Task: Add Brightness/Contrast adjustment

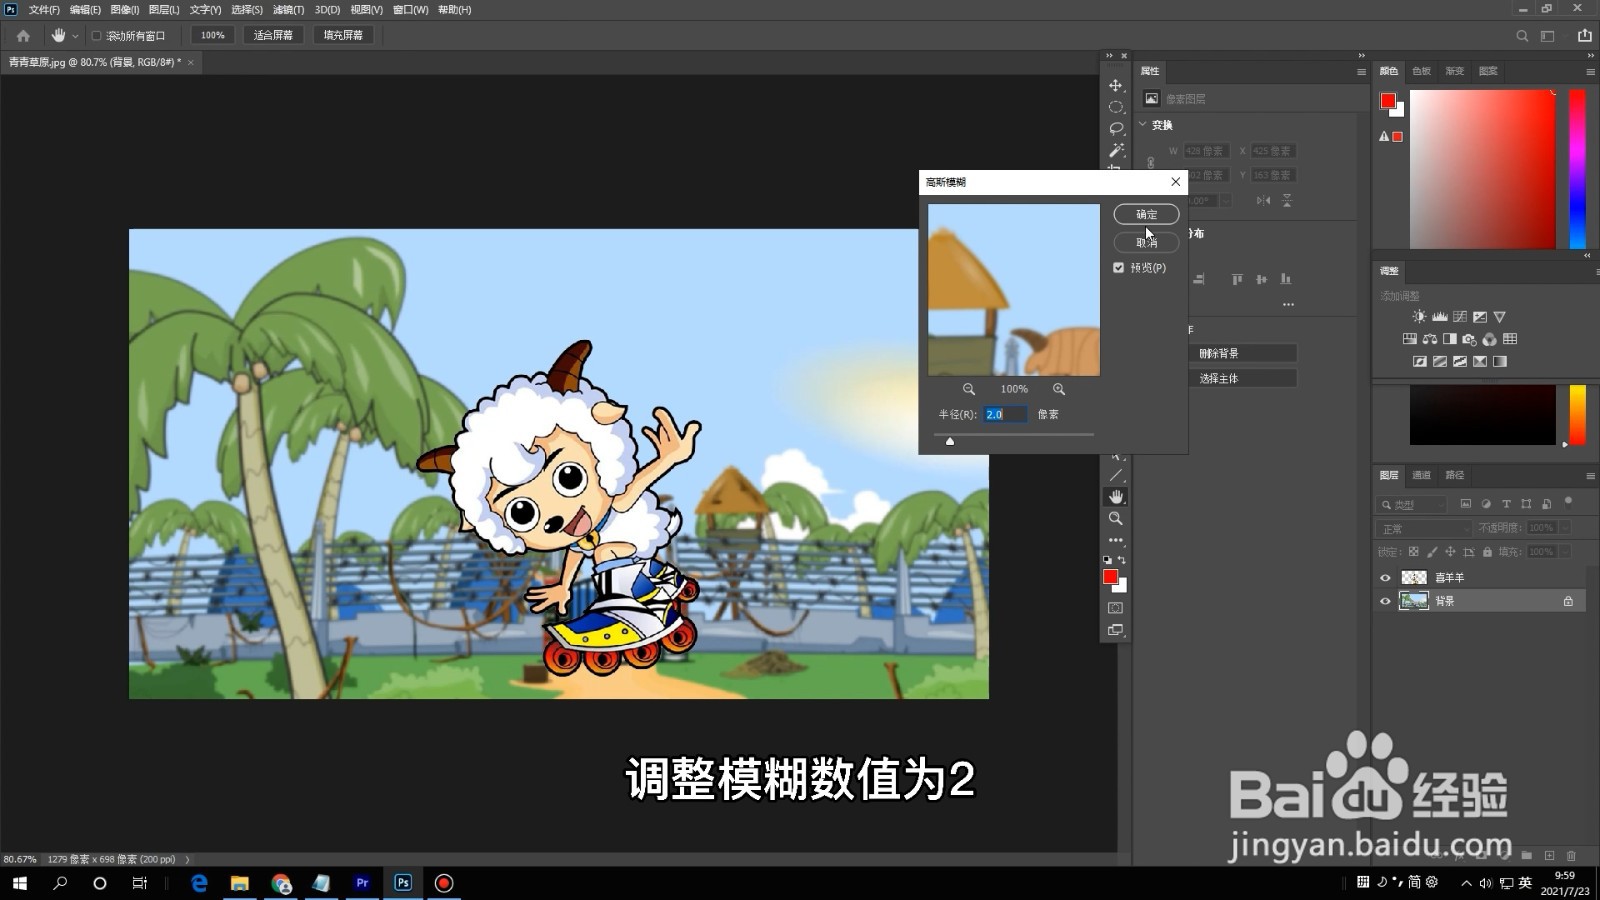Action: click(x=1420, y=317)
